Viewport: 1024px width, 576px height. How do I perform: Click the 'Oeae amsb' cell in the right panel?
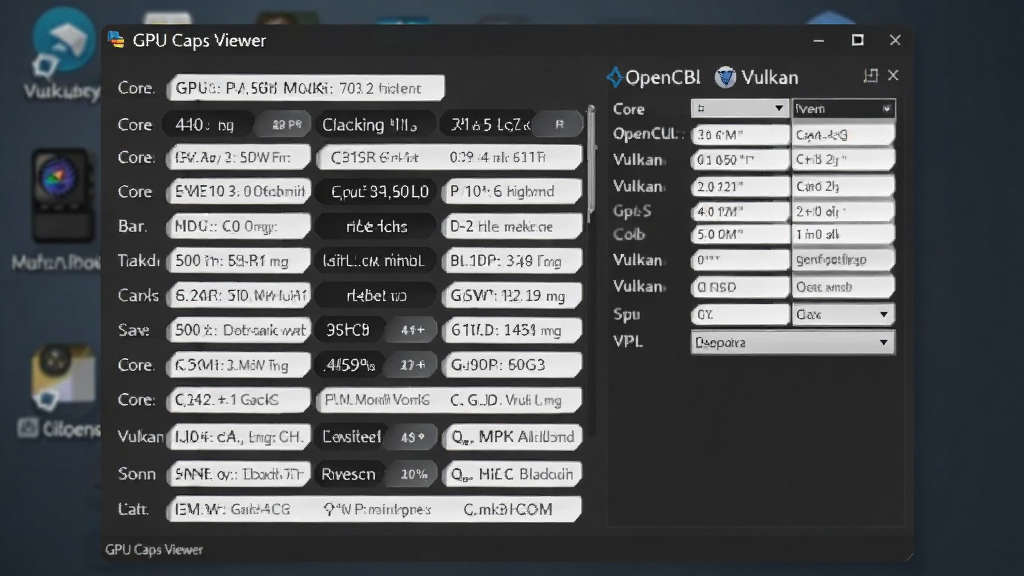(x=843, y=287)
